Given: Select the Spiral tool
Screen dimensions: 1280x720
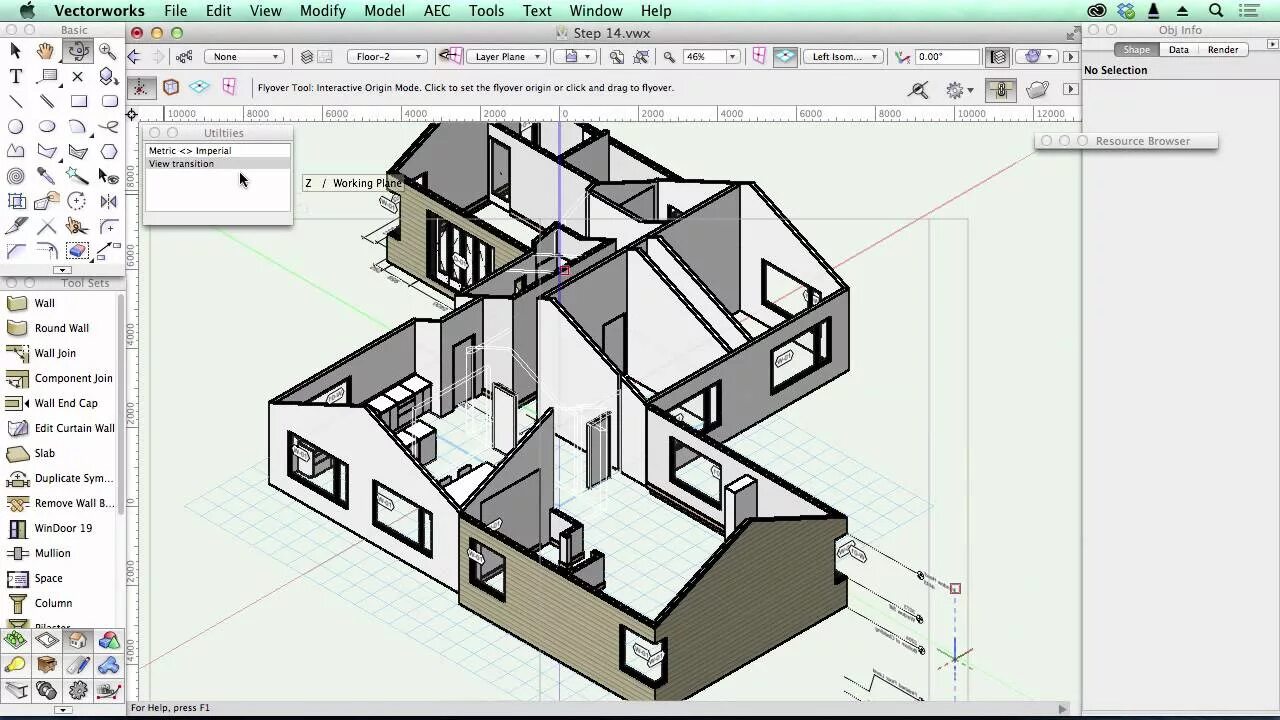Looking at the screenshot, I should 15,176.
